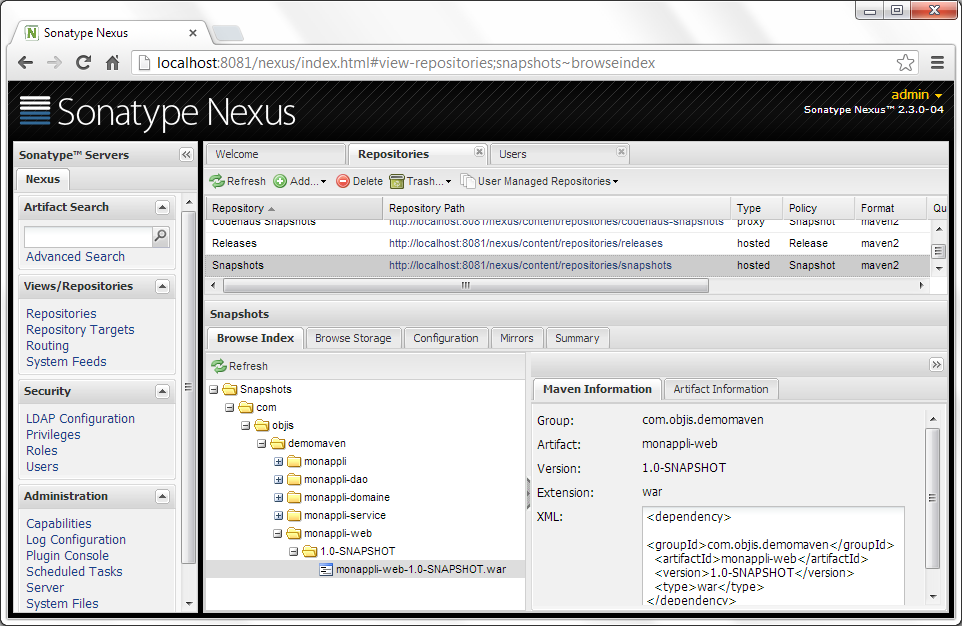The height and width of the screenshot is (626, 962).
Task: Open the releases repository URL
Action: tap(526, 244)
